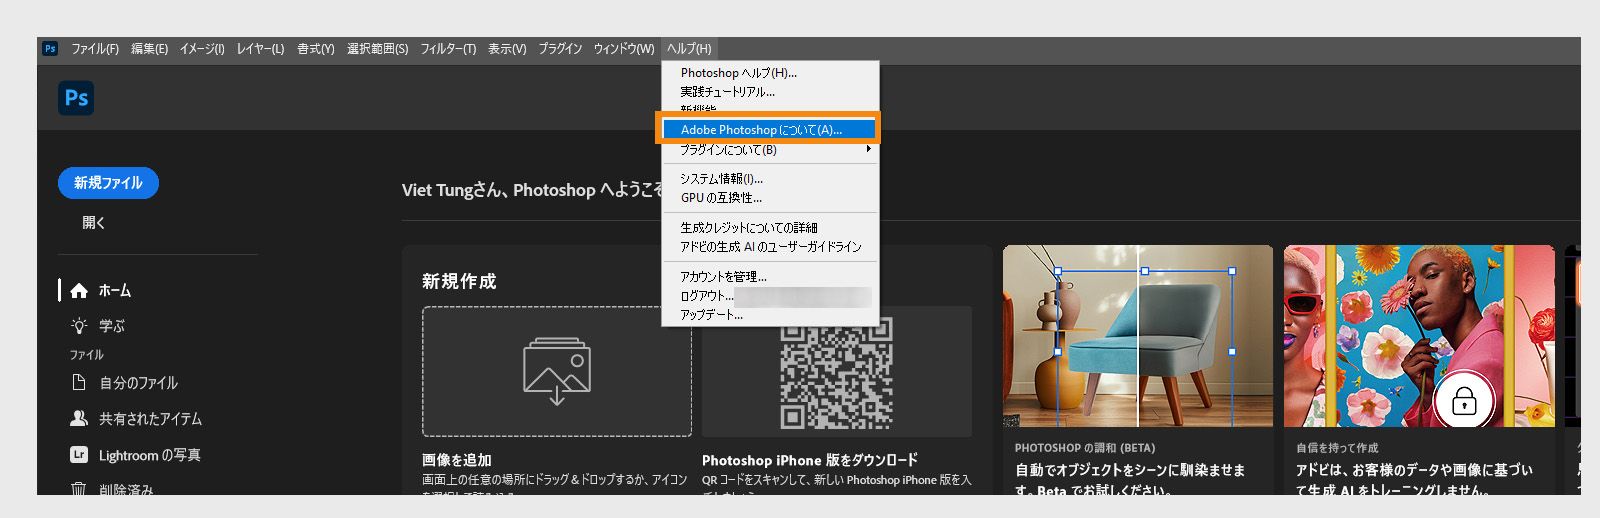The image size is (1600, 518).
Task: Open the ファイル(F) menu
Action: tap(94, 48)
